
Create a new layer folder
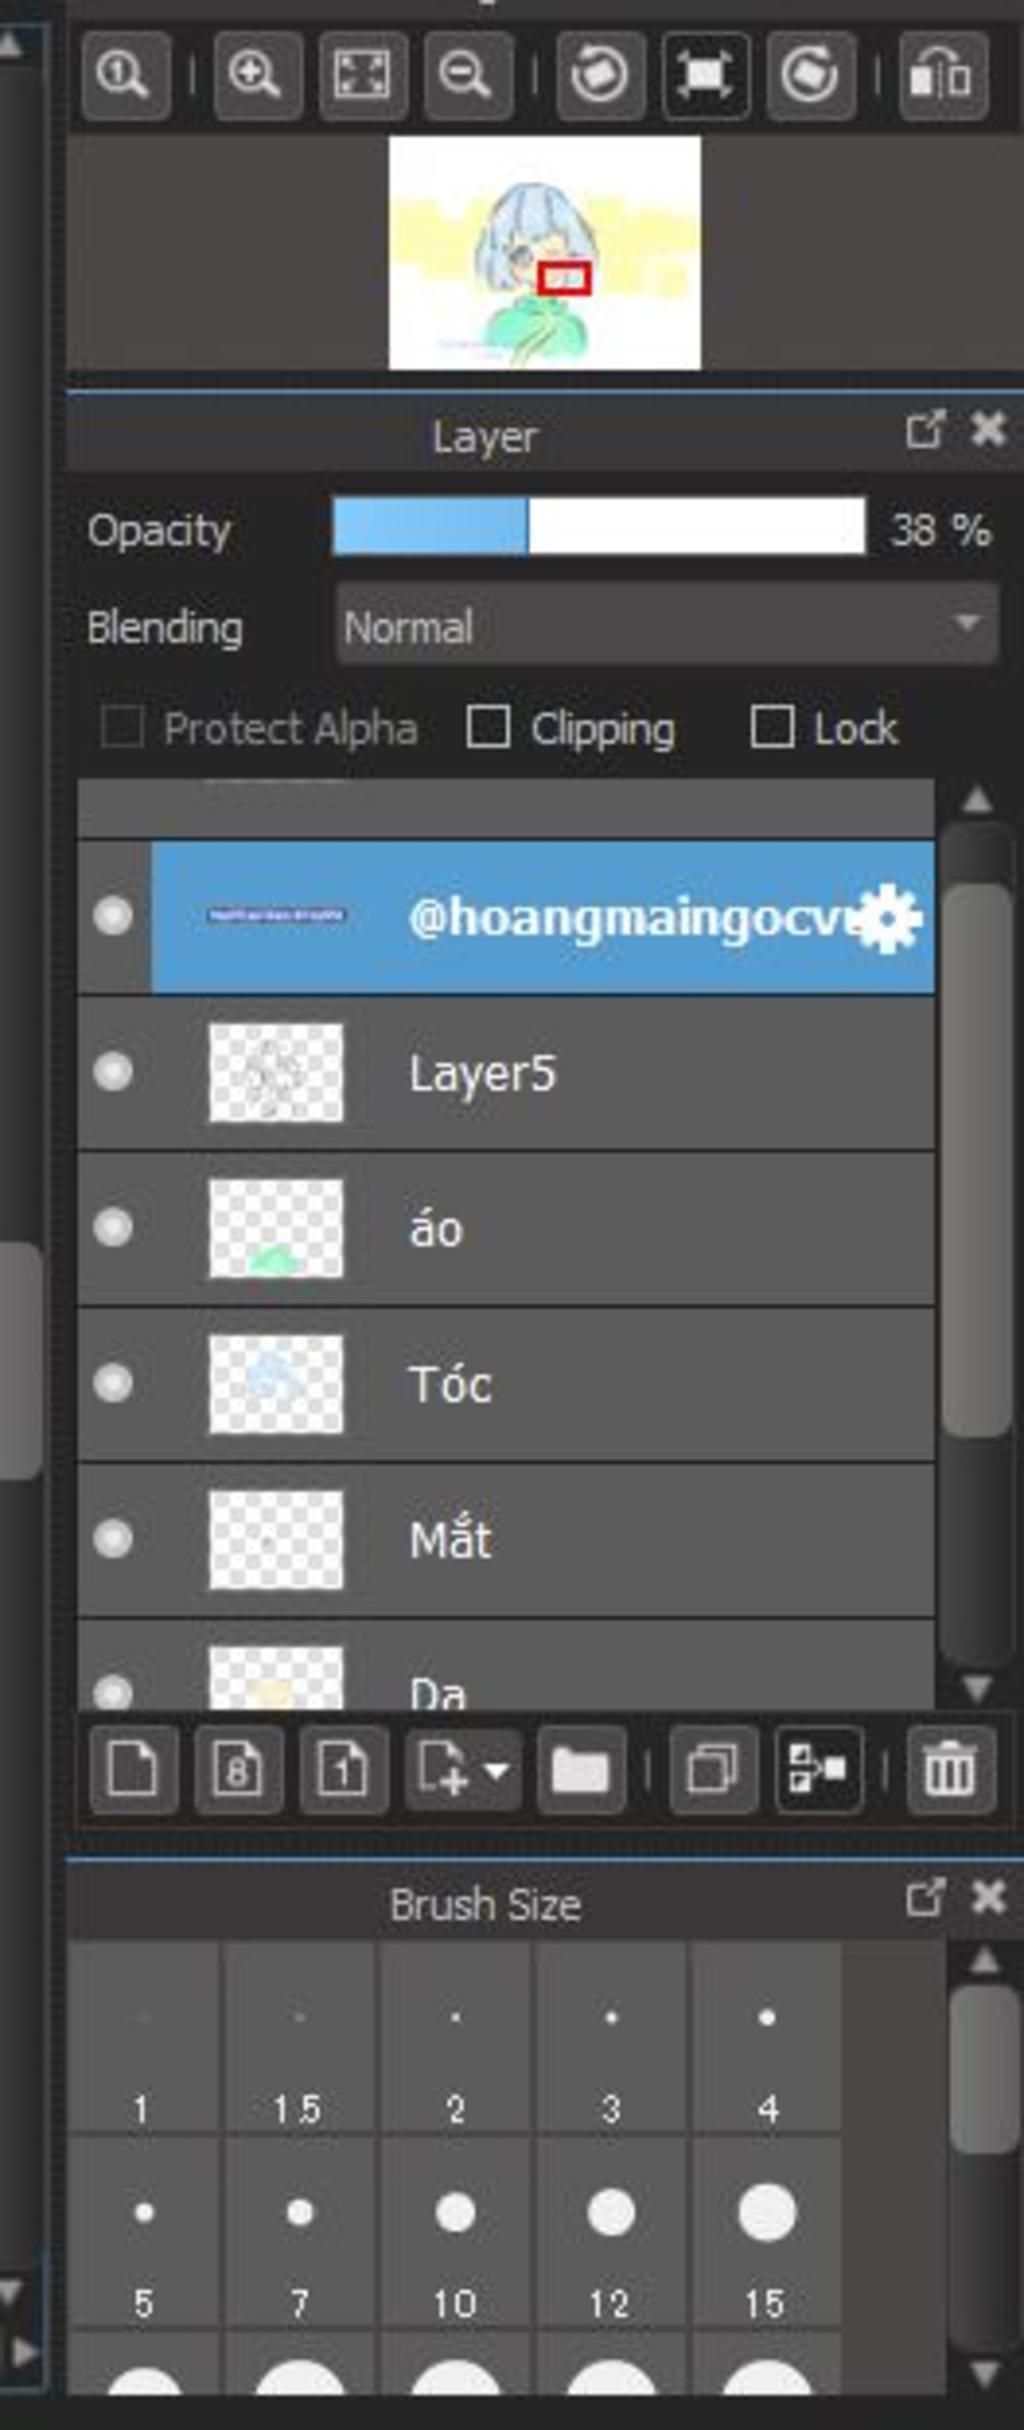tap(581, 1770)
